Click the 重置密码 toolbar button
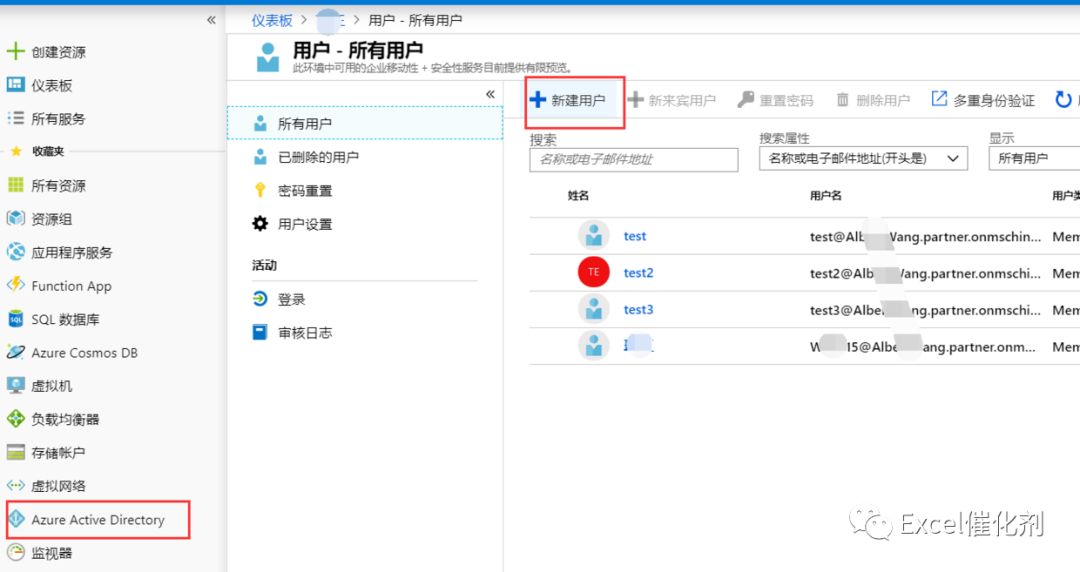1080x572 pixels. coord(776,100)
